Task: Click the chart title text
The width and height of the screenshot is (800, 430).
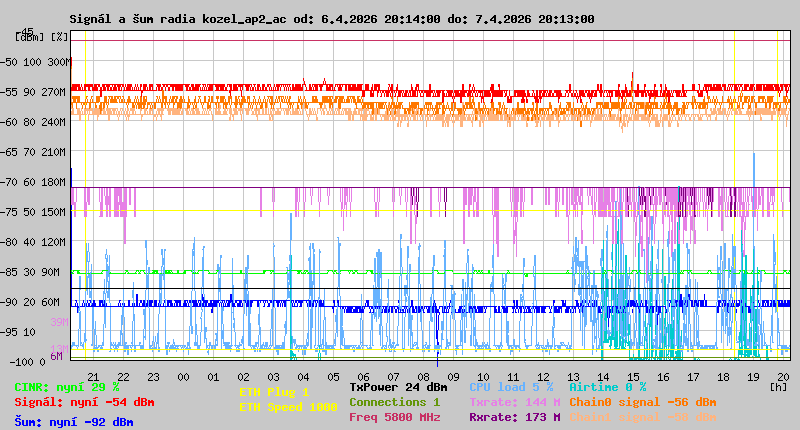Action: (x=331, y=19)
